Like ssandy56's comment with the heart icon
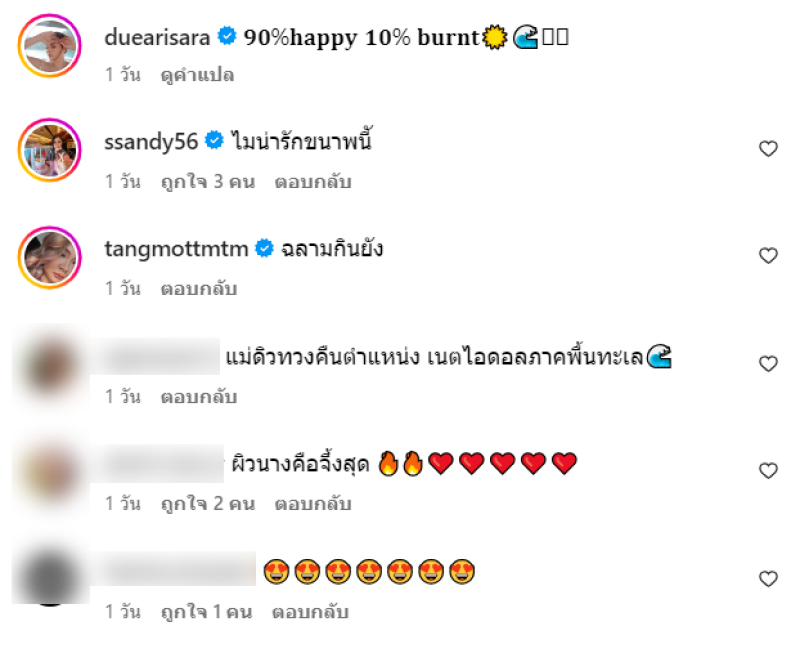Screen dimensions: 800x653 [x=768, y=148]
